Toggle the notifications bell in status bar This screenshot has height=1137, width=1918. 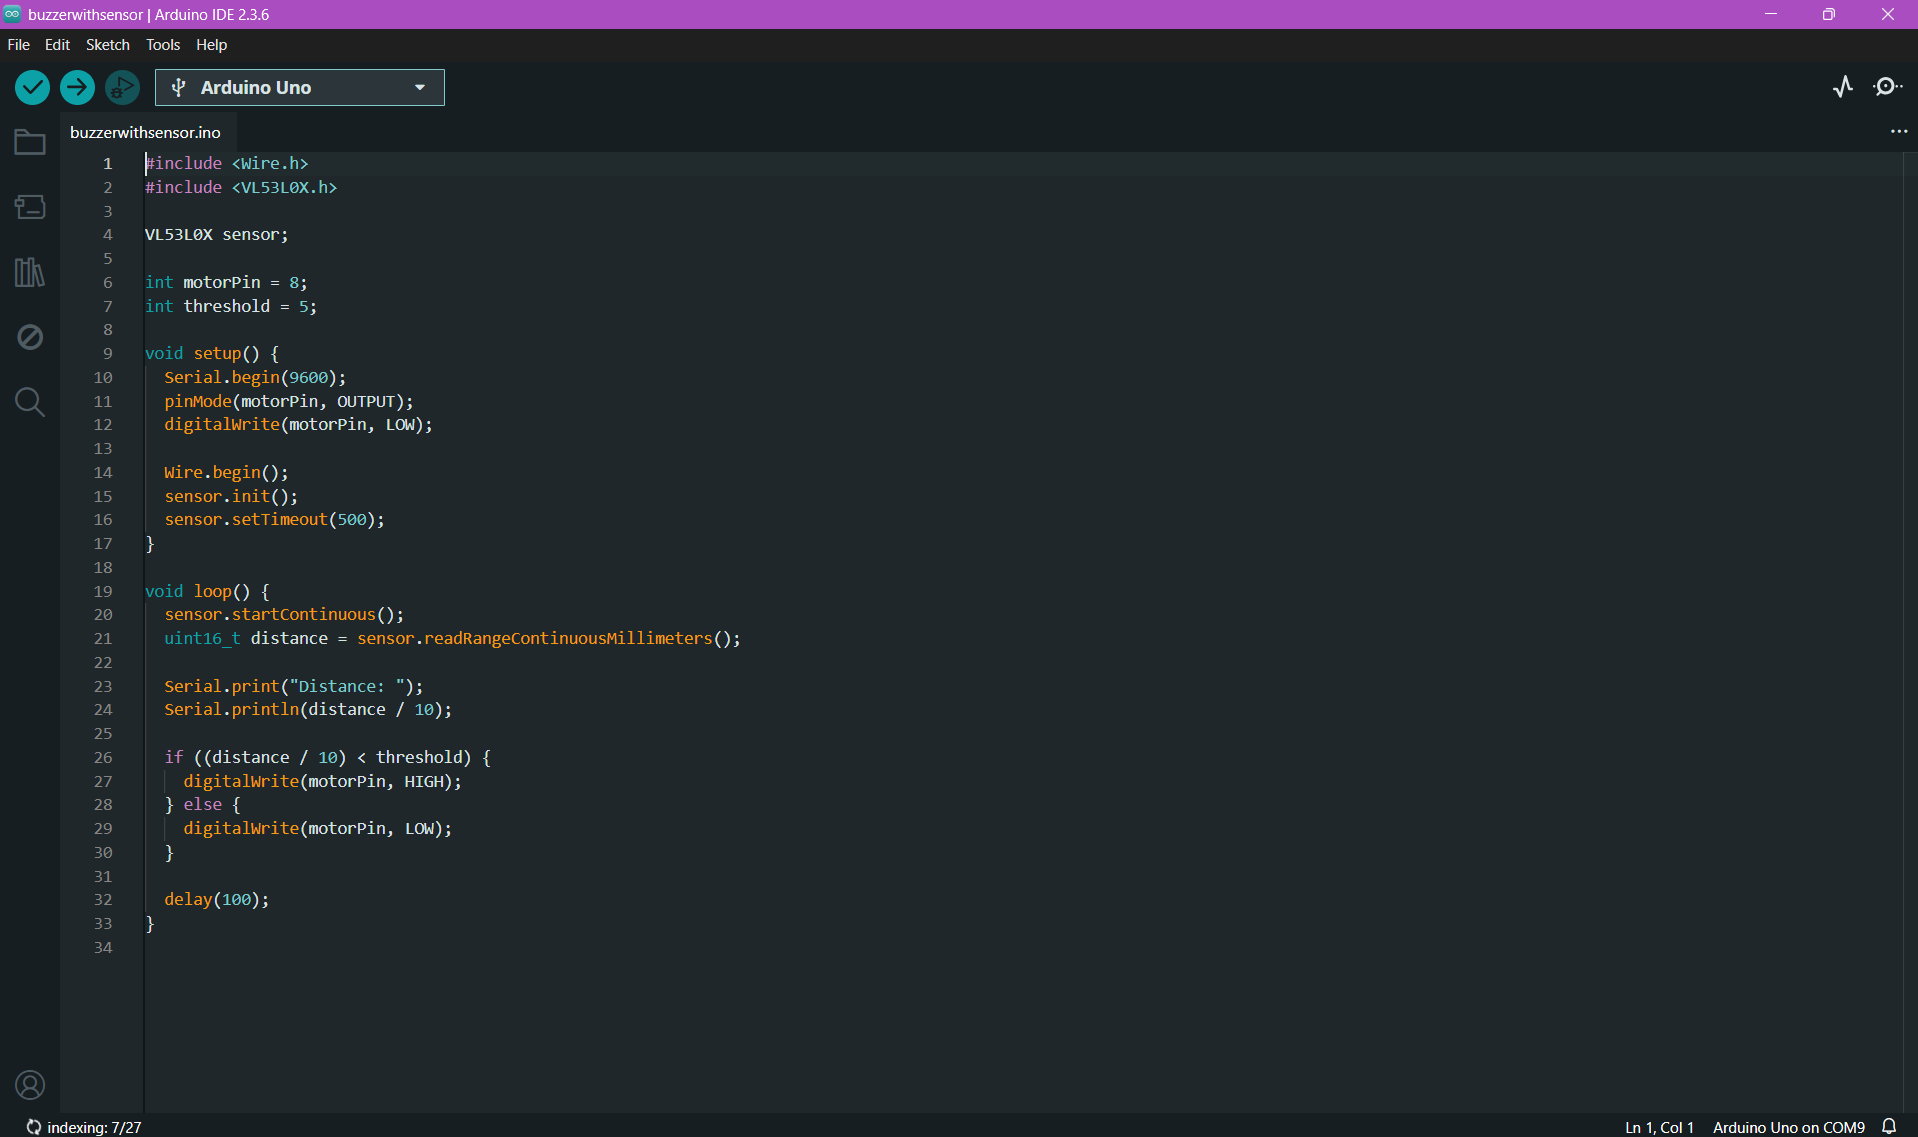1889,1127
